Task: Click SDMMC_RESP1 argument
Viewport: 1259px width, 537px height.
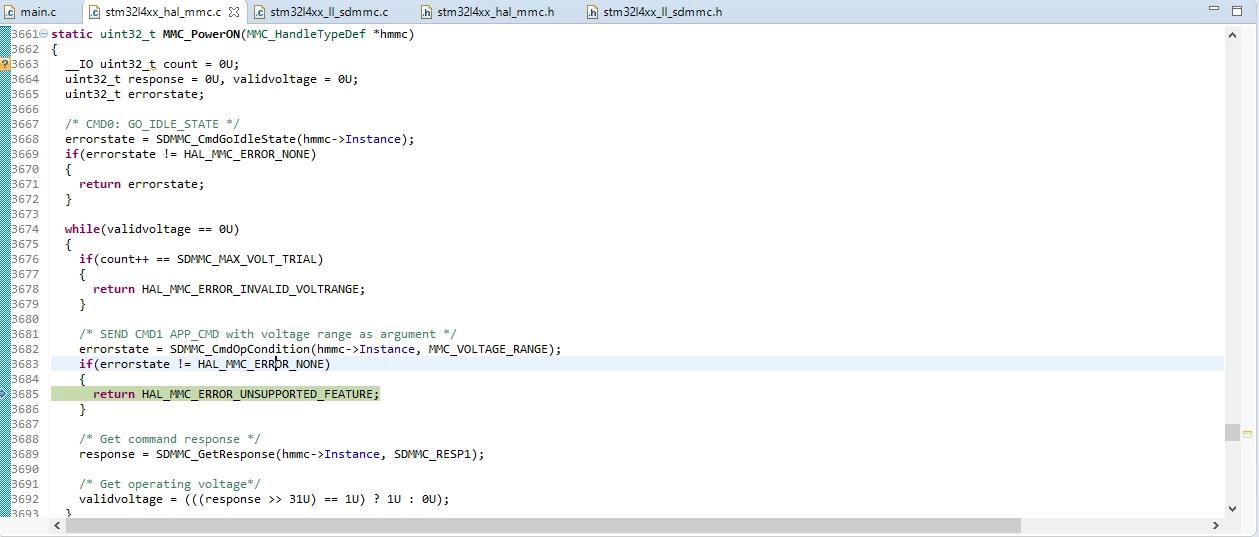Action: (432, 454)
